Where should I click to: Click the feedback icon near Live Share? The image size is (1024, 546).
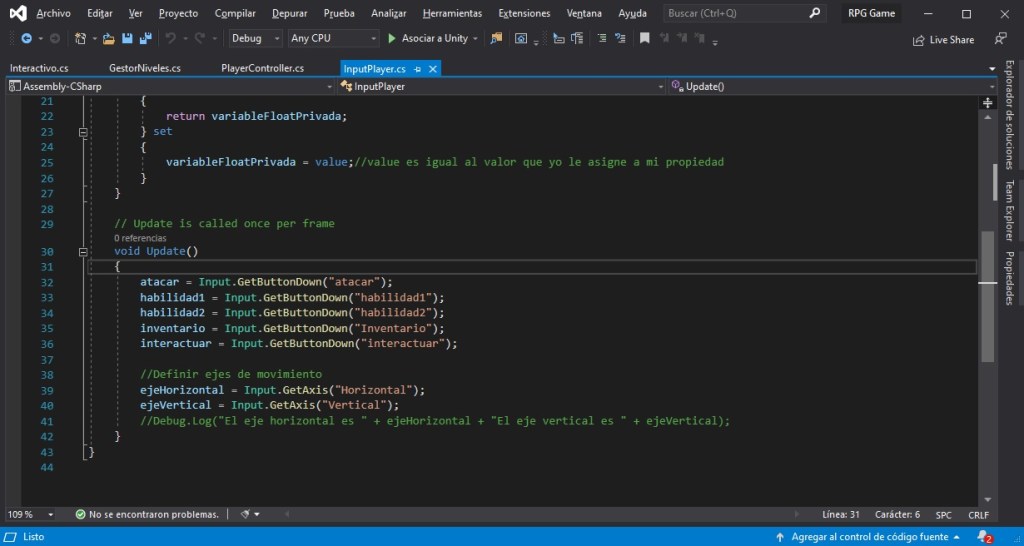point(1000,39)
